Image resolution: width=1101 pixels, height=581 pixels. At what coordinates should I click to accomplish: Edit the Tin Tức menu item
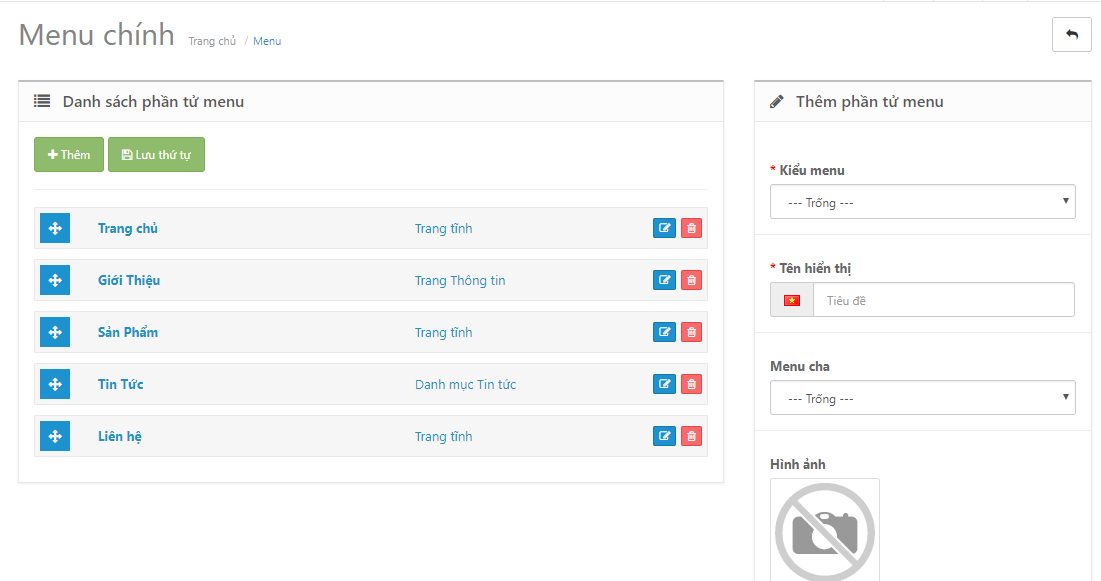pyautogui.click(x=664, y=384)
